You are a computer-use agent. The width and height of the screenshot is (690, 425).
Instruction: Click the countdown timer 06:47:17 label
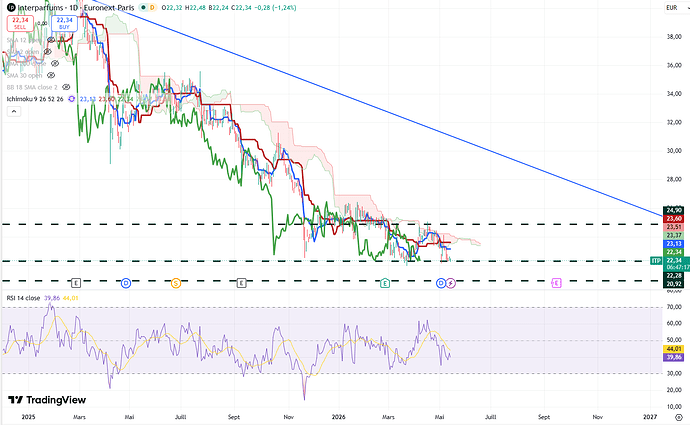[x=676, y=267]
